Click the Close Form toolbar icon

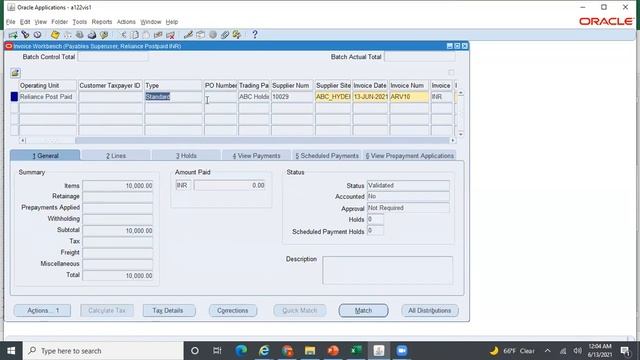point(104,35)
